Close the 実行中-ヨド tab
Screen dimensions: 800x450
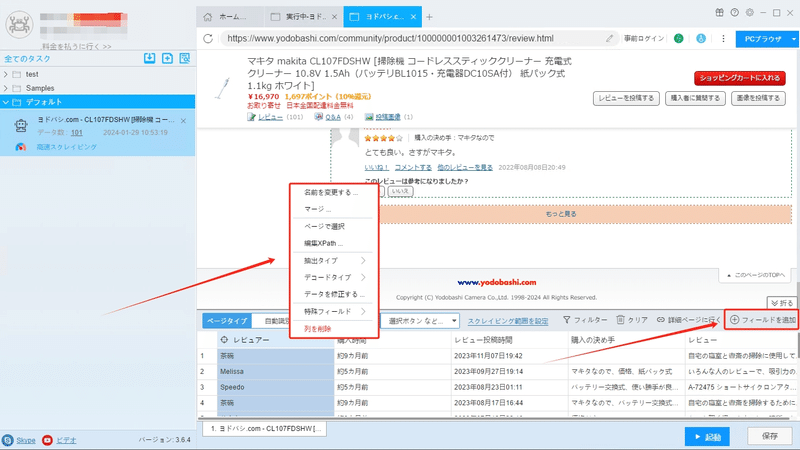click(x=334, y=17)
